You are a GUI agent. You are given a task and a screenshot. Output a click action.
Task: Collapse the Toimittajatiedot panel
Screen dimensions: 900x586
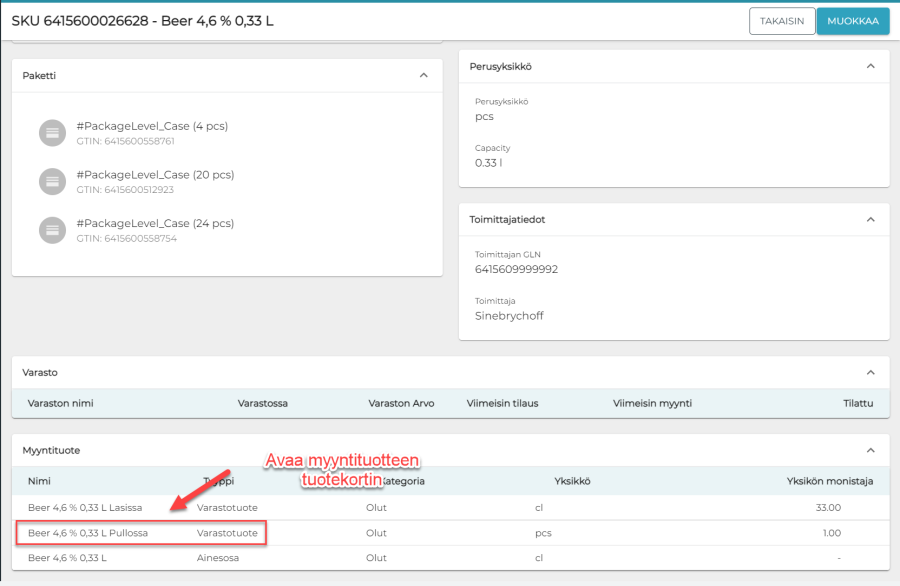(x=870, y=219)
